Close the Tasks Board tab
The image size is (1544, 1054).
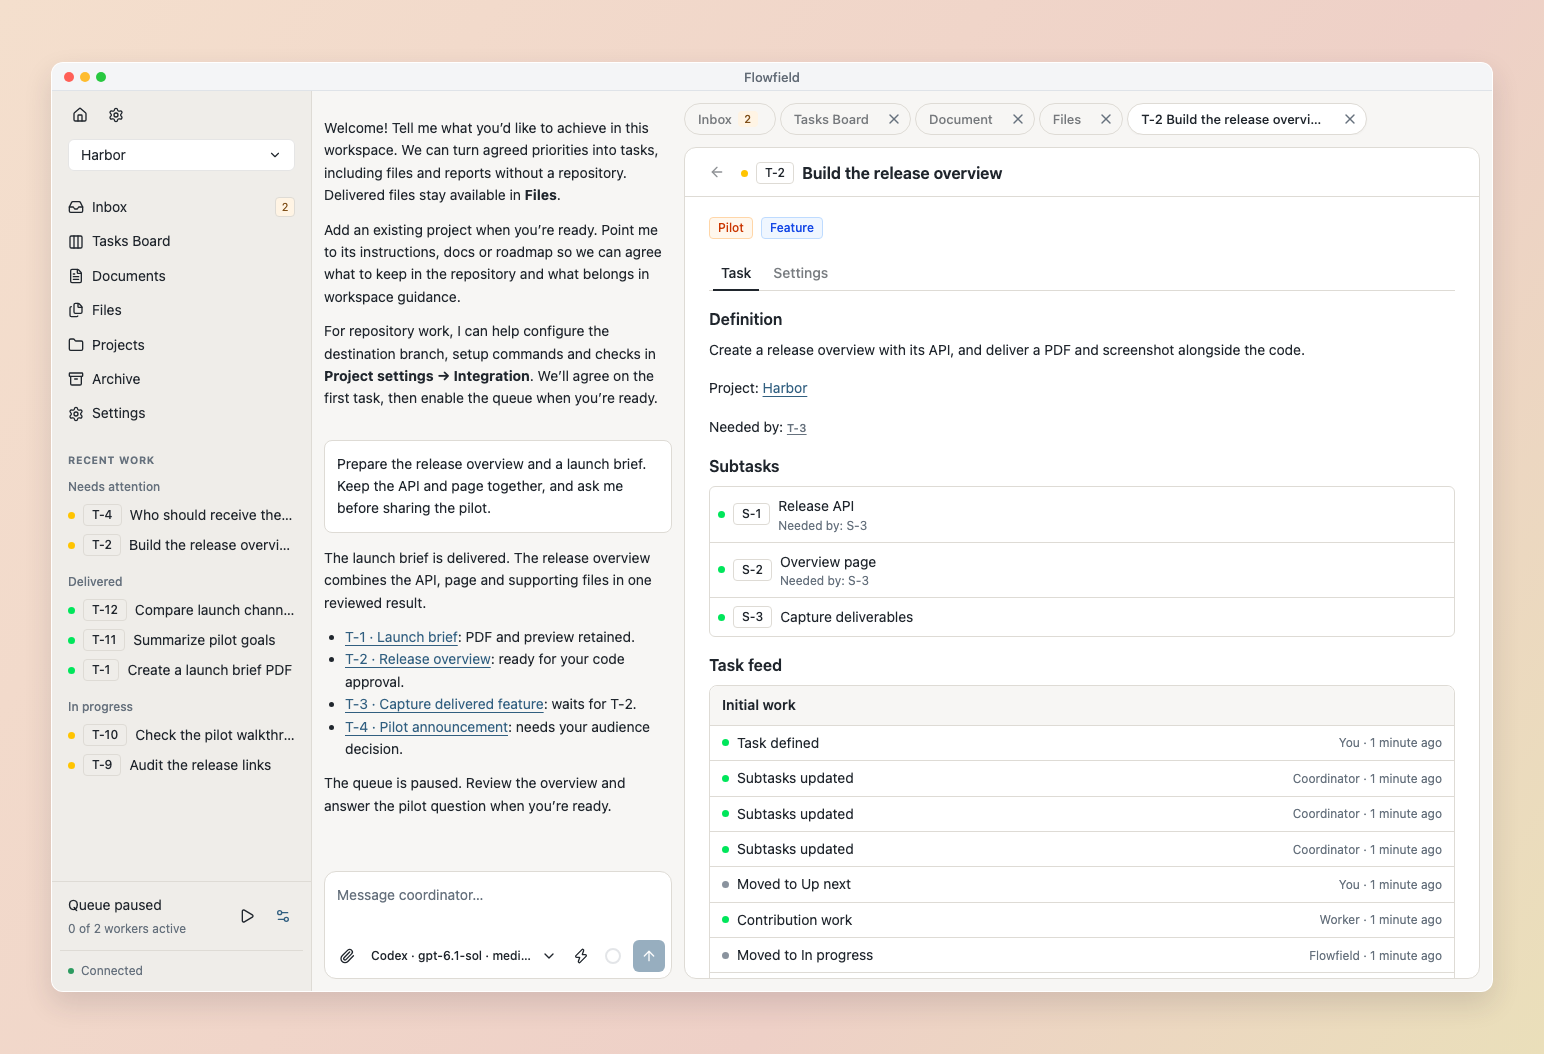894,119
